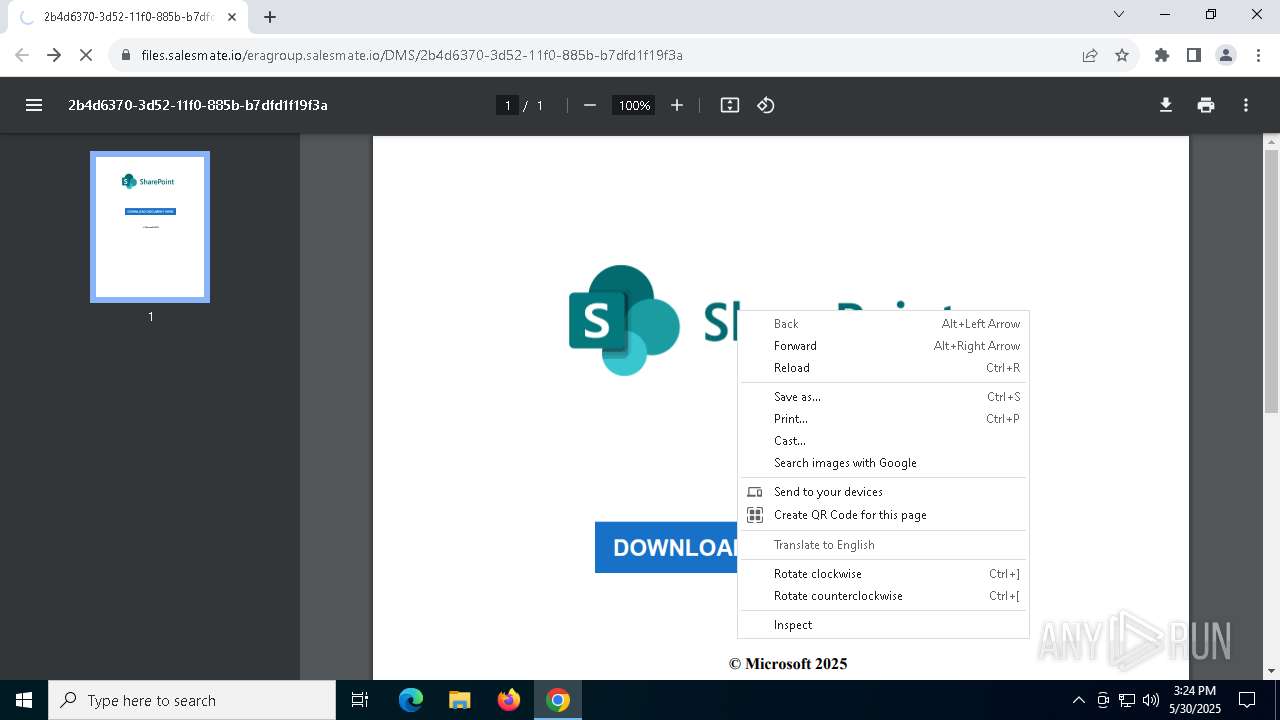The image size is (1280, 720).
Task: Choose Save as... from the context menu
Action: pyautogui.click(x=883, y=397)
